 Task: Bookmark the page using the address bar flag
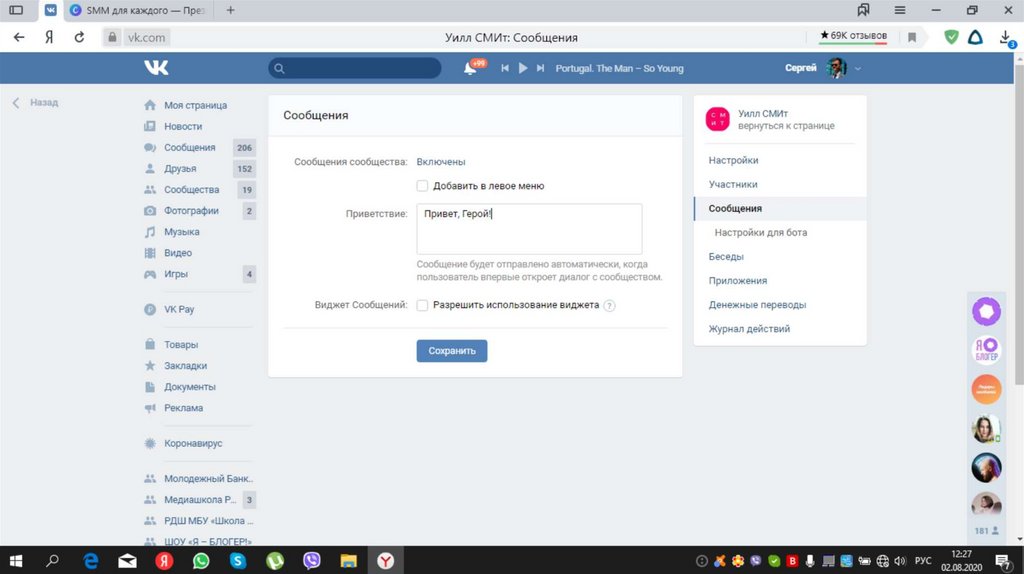coord(912,37)
